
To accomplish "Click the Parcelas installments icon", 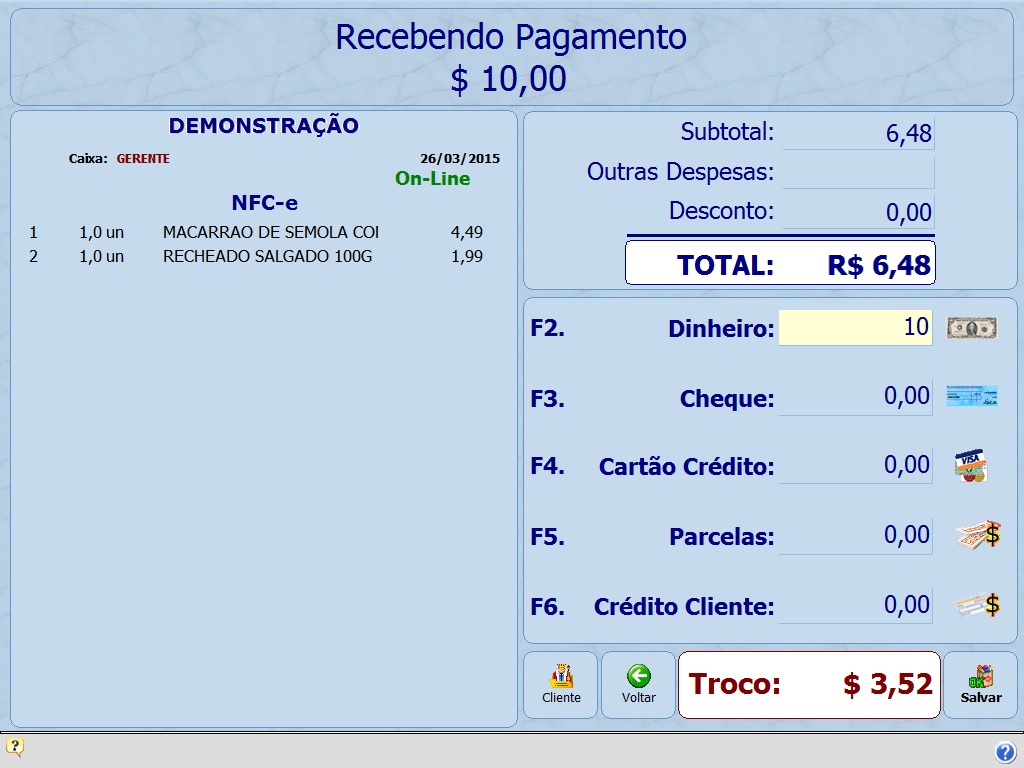I will 978,535.
